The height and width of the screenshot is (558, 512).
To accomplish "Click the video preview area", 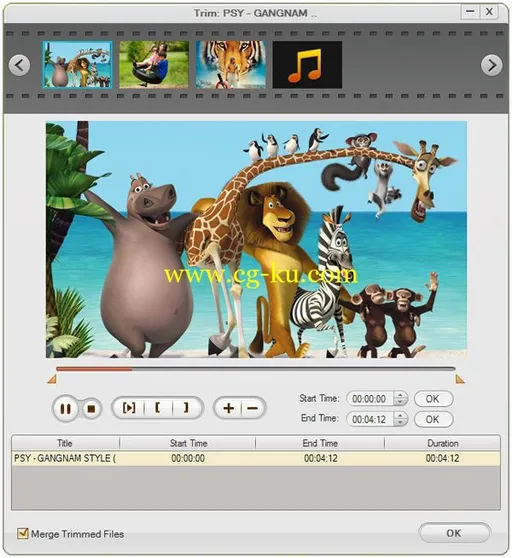I will tap(256, 239).
